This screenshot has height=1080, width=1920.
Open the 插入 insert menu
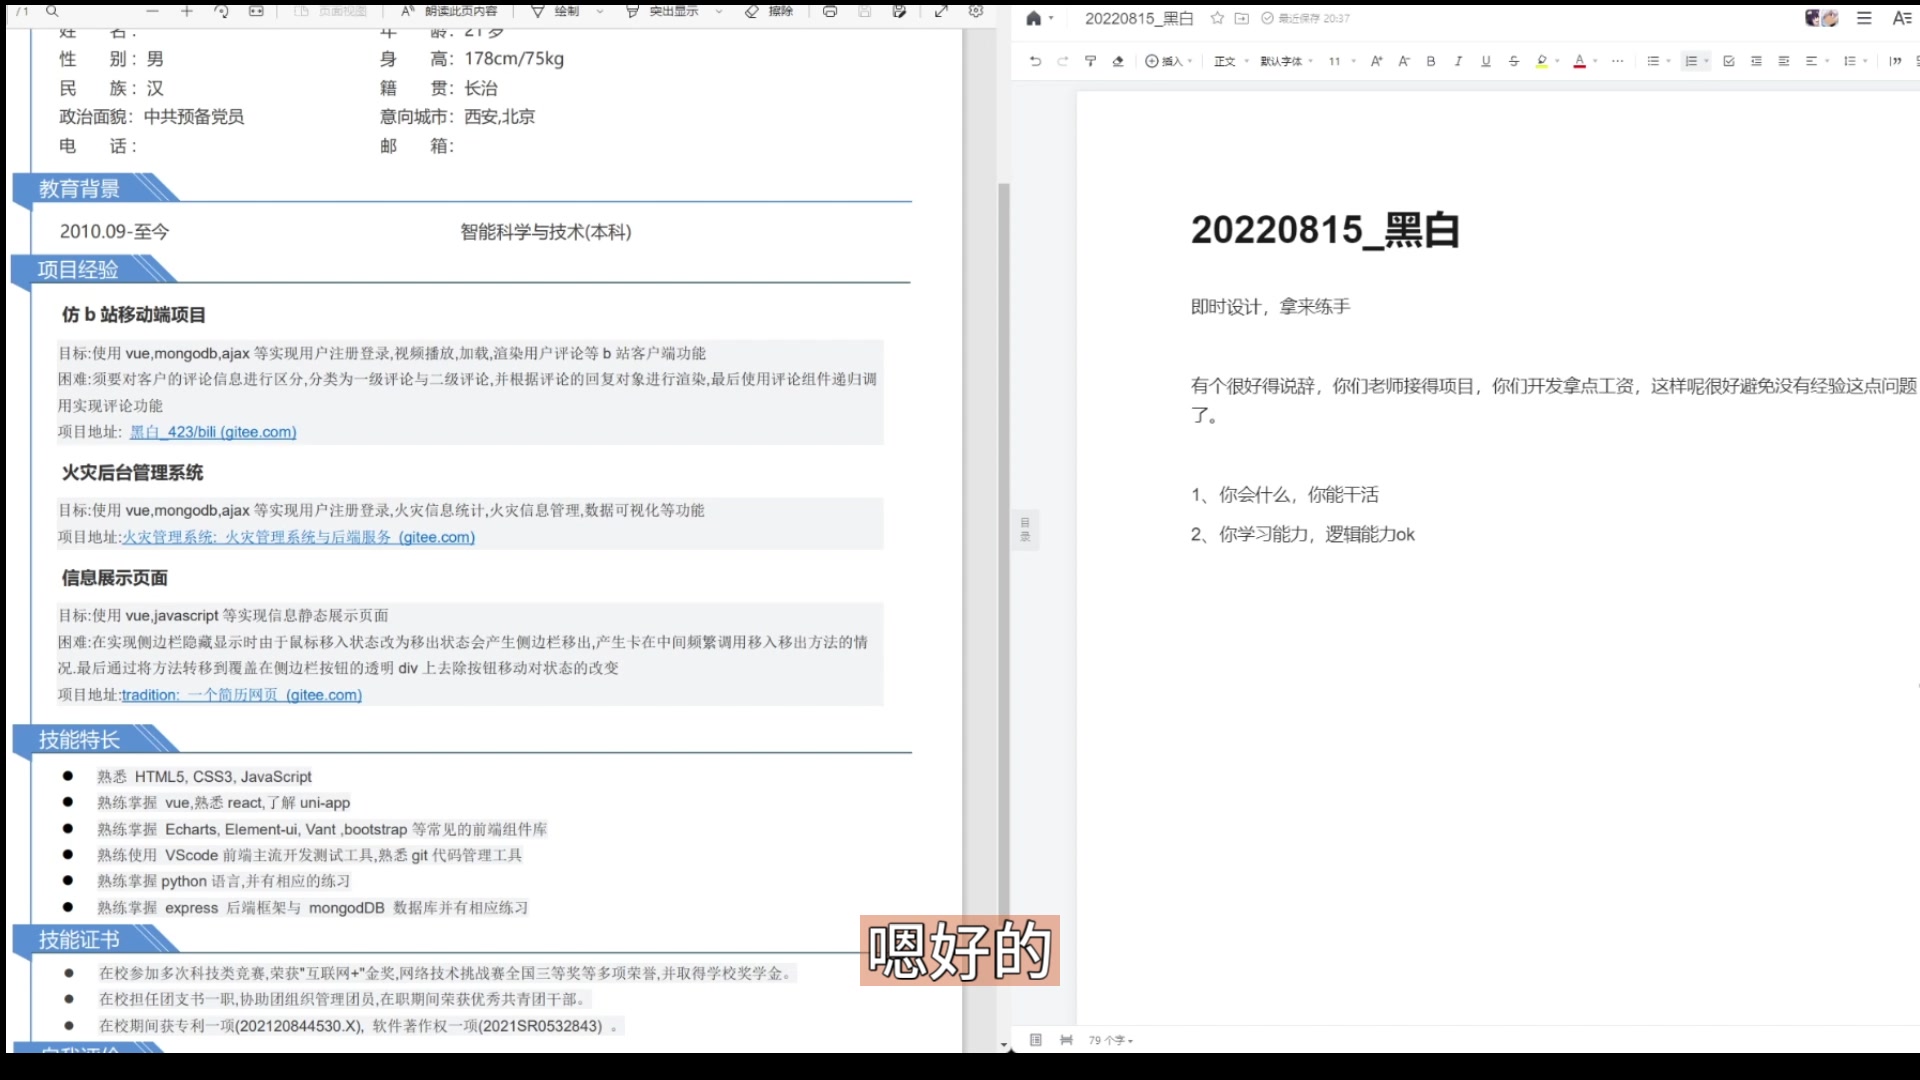[x=1169, y=61]
